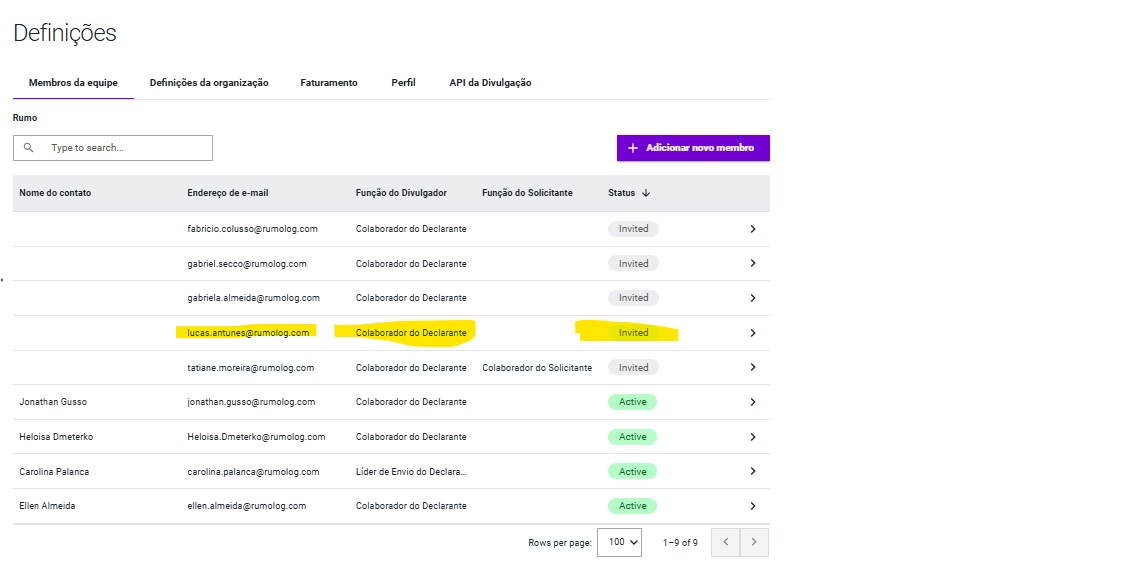The image size is (1132, 566).
Task: Click Active badge for Carolina Palanca
Action: pos(632,471)
